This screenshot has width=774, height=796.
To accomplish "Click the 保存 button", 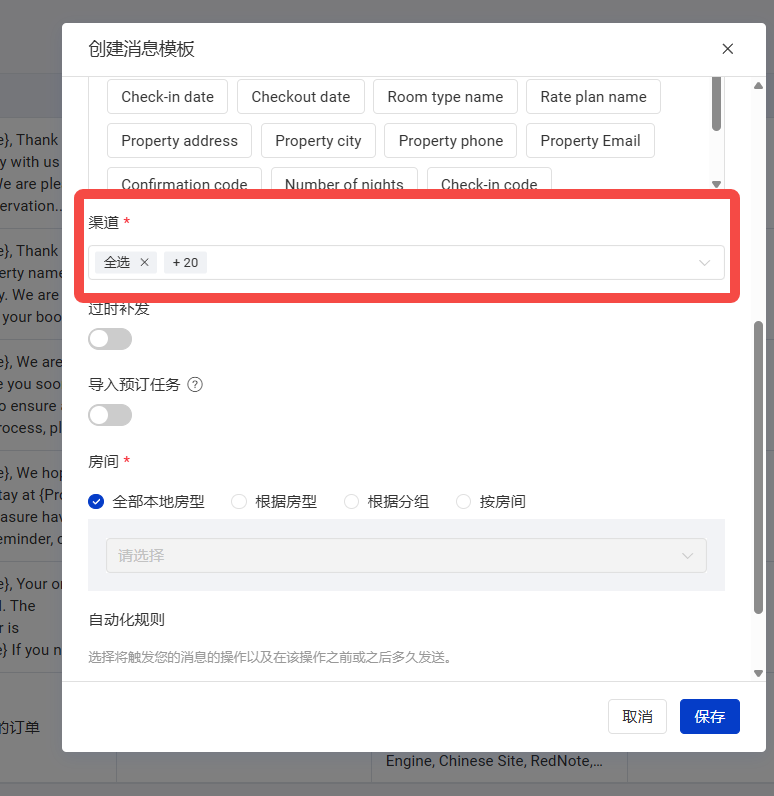I will pyautogui.click(x=710, y=716).
